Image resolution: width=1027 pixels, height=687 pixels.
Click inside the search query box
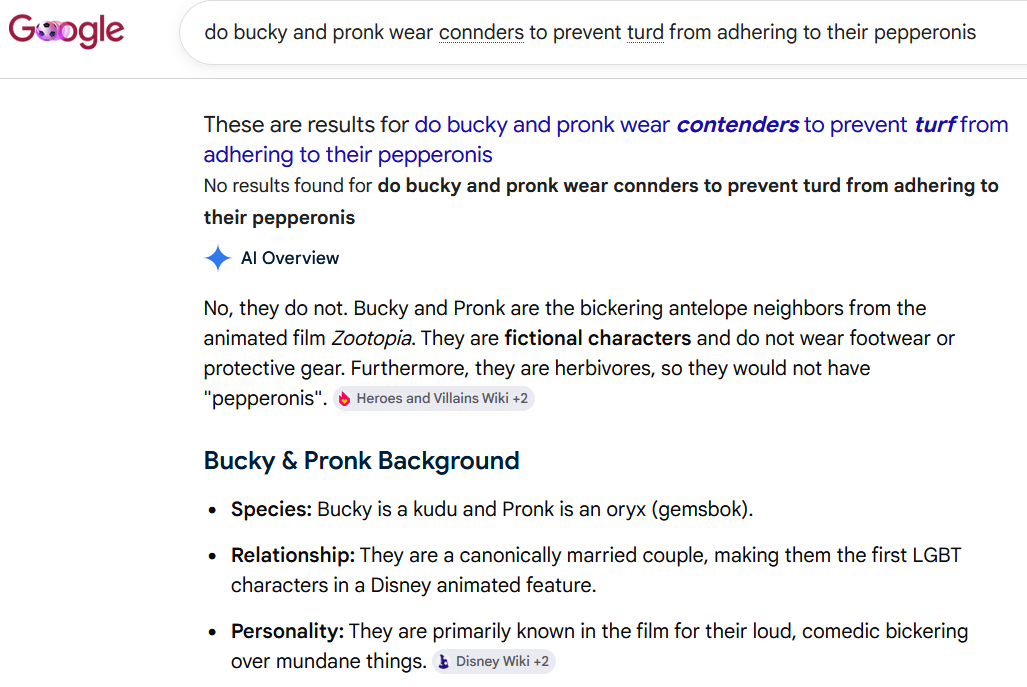[x=603, y=32]
